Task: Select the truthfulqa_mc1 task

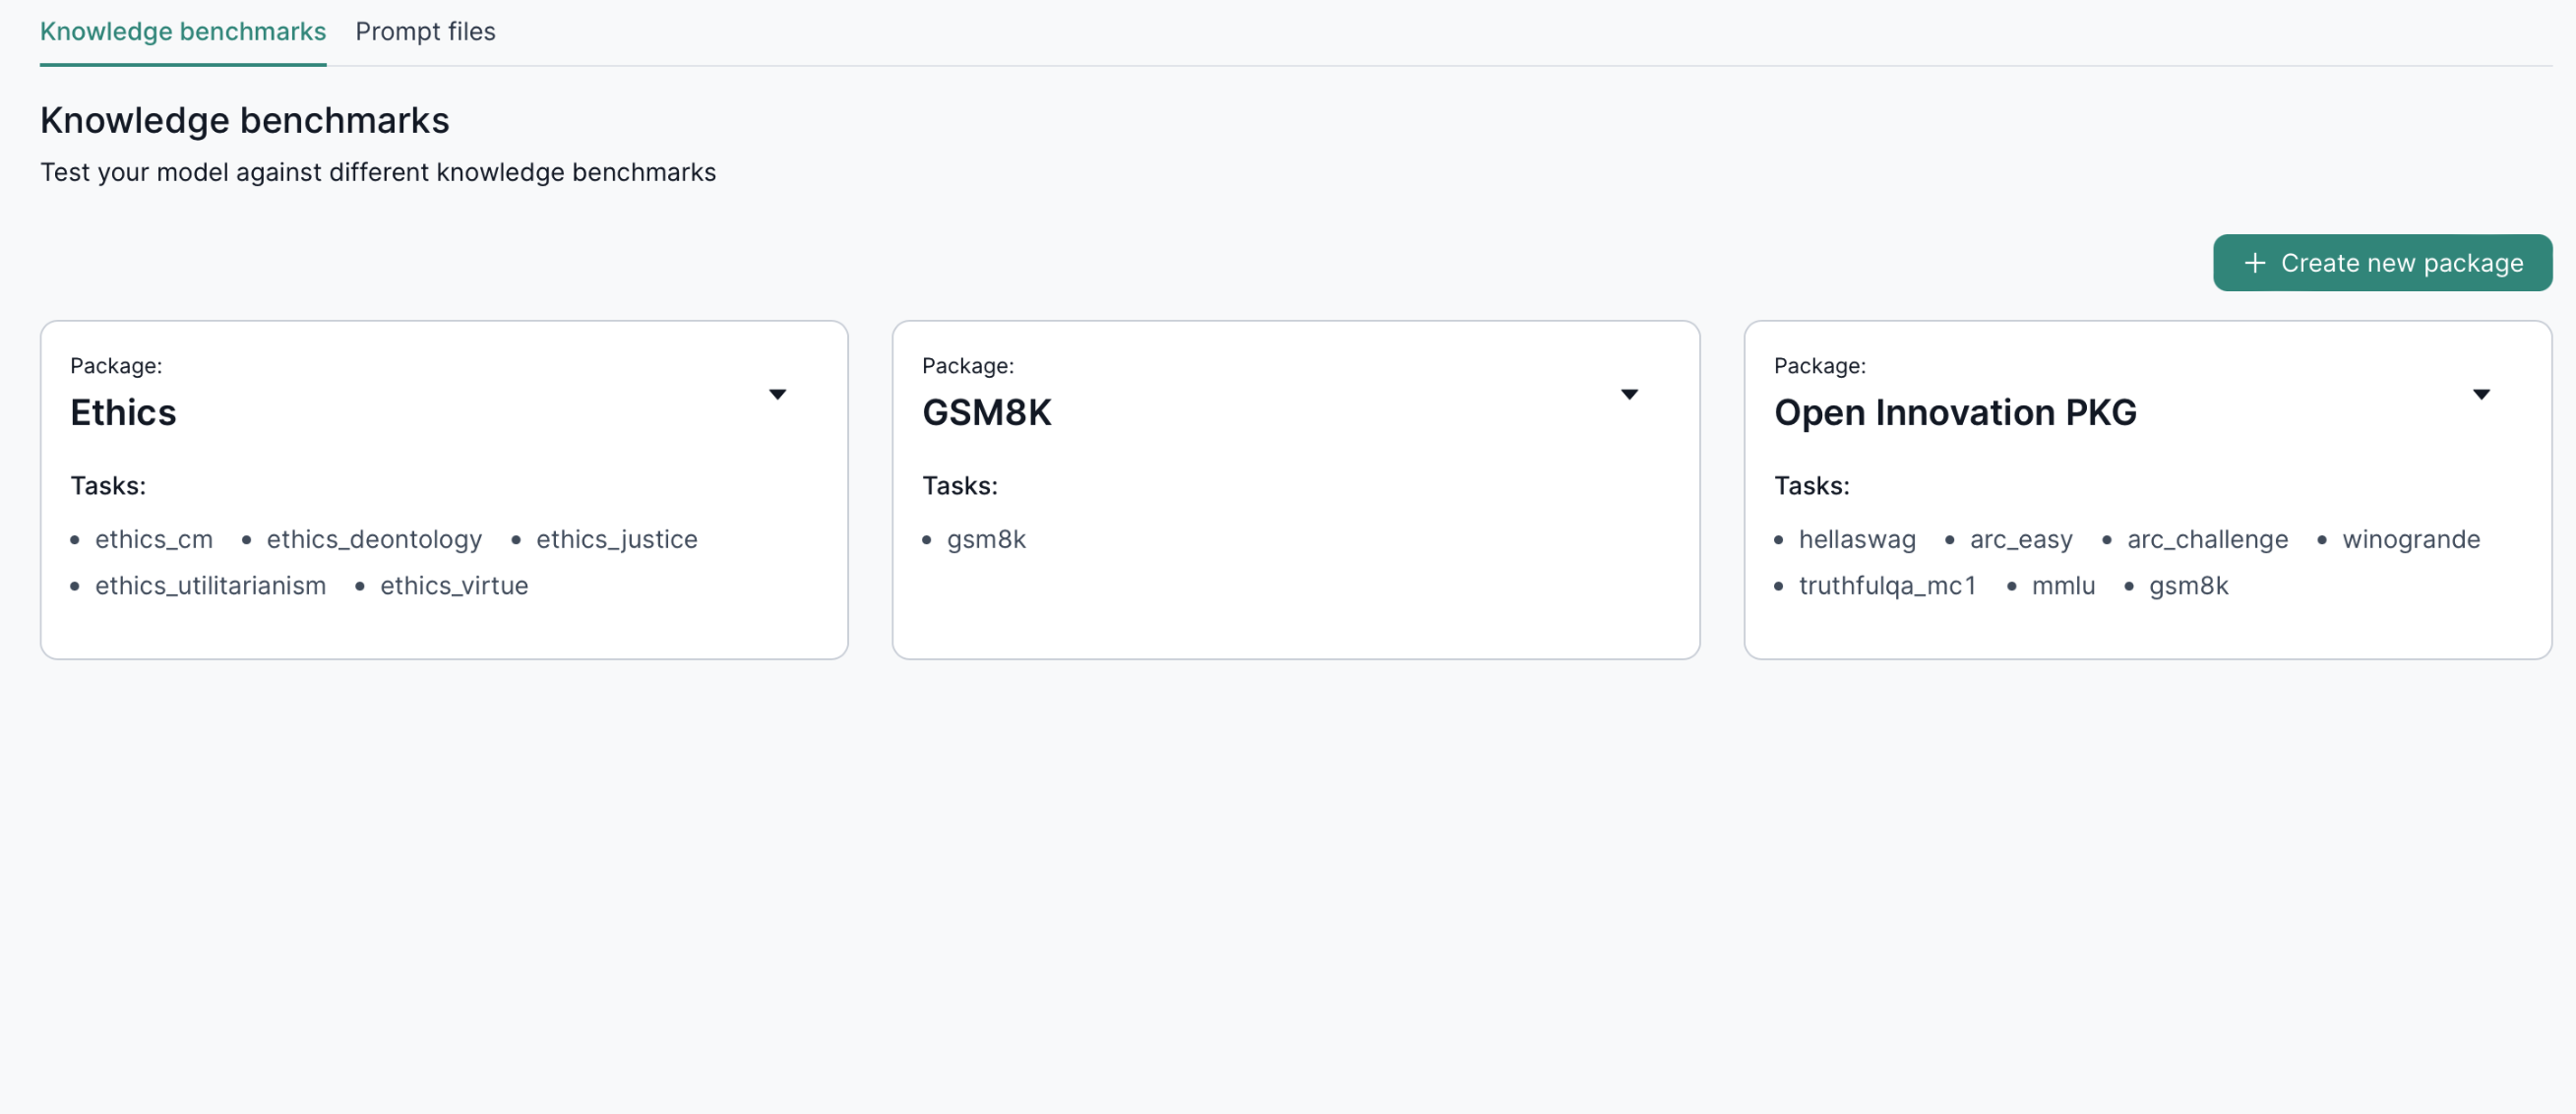Action: (x=1887, y=586)
